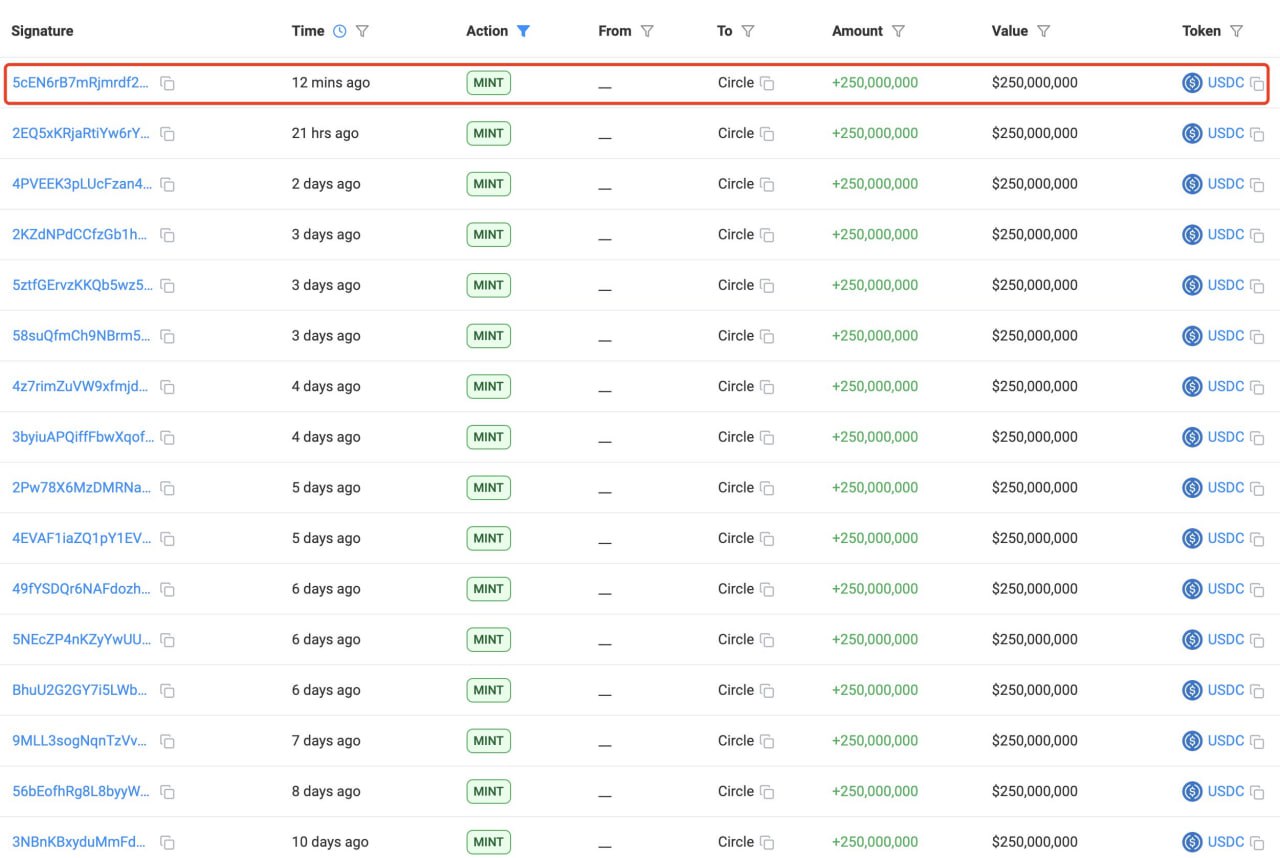Copy Circle address in 10 days ago row
This screenshot has height=858, width=1280.
767,843
